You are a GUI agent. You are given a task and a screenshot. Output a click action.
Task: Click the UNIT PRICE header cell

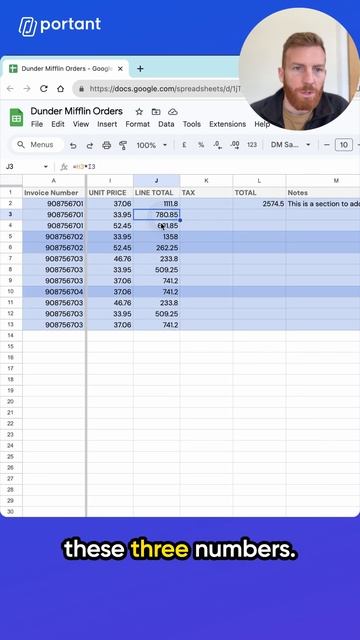coord(110,193)
